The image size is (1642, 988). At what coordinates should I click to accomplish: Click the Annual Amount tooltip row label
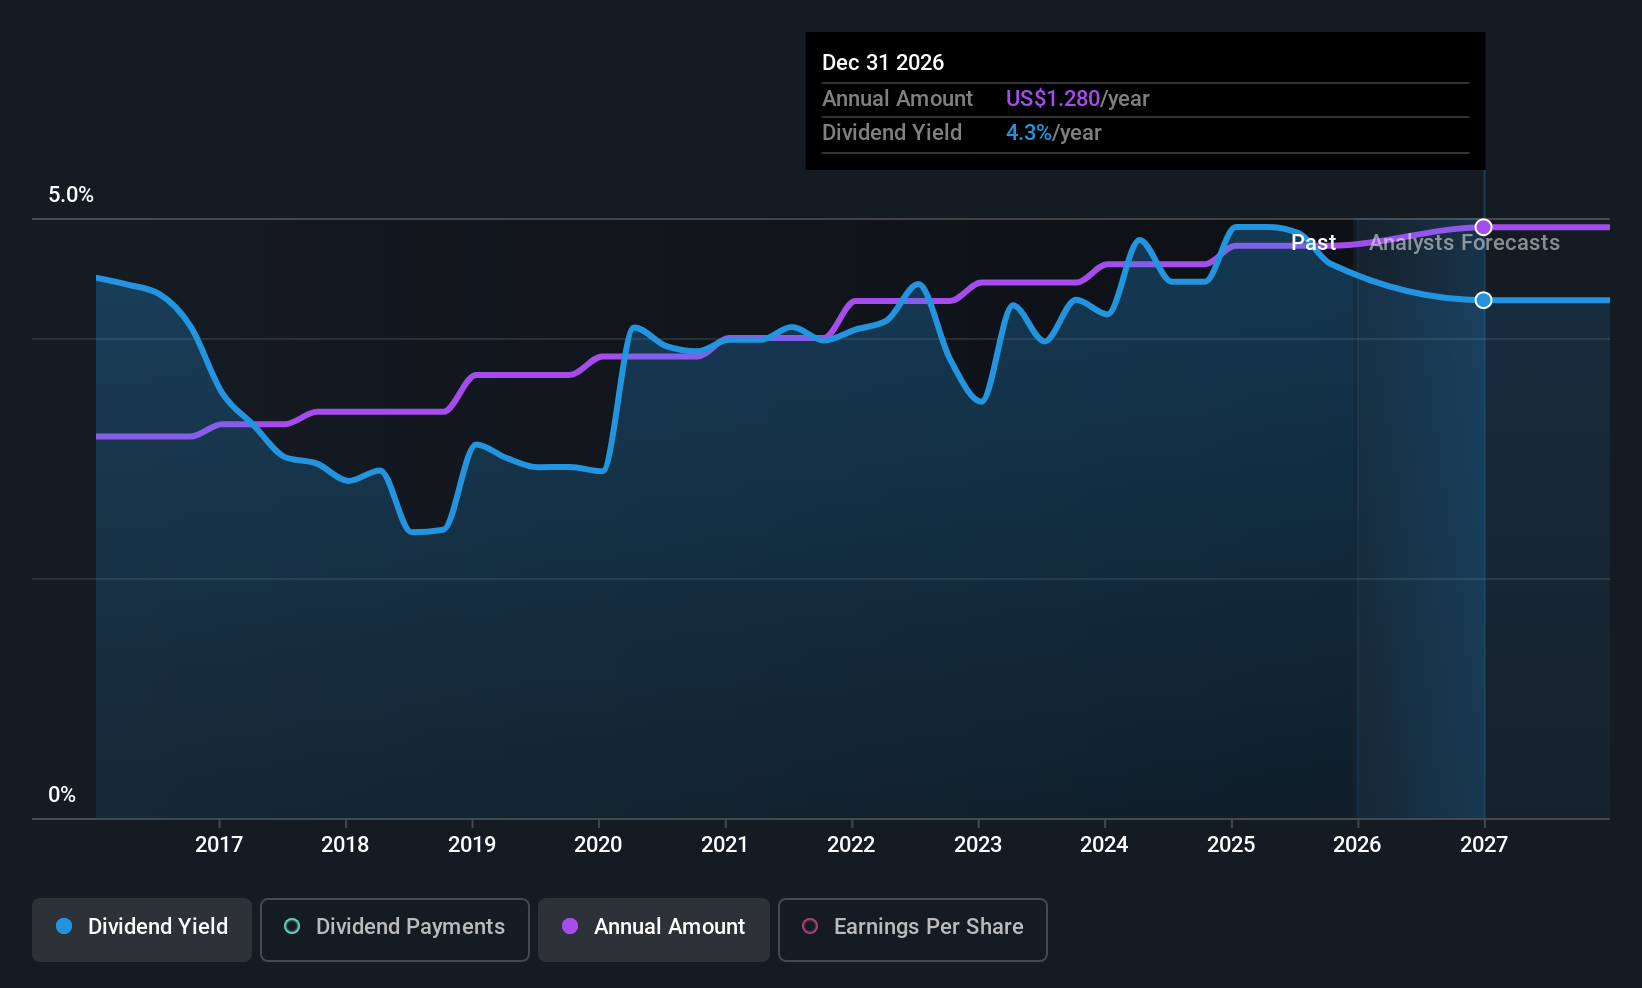tap(897, 98)
